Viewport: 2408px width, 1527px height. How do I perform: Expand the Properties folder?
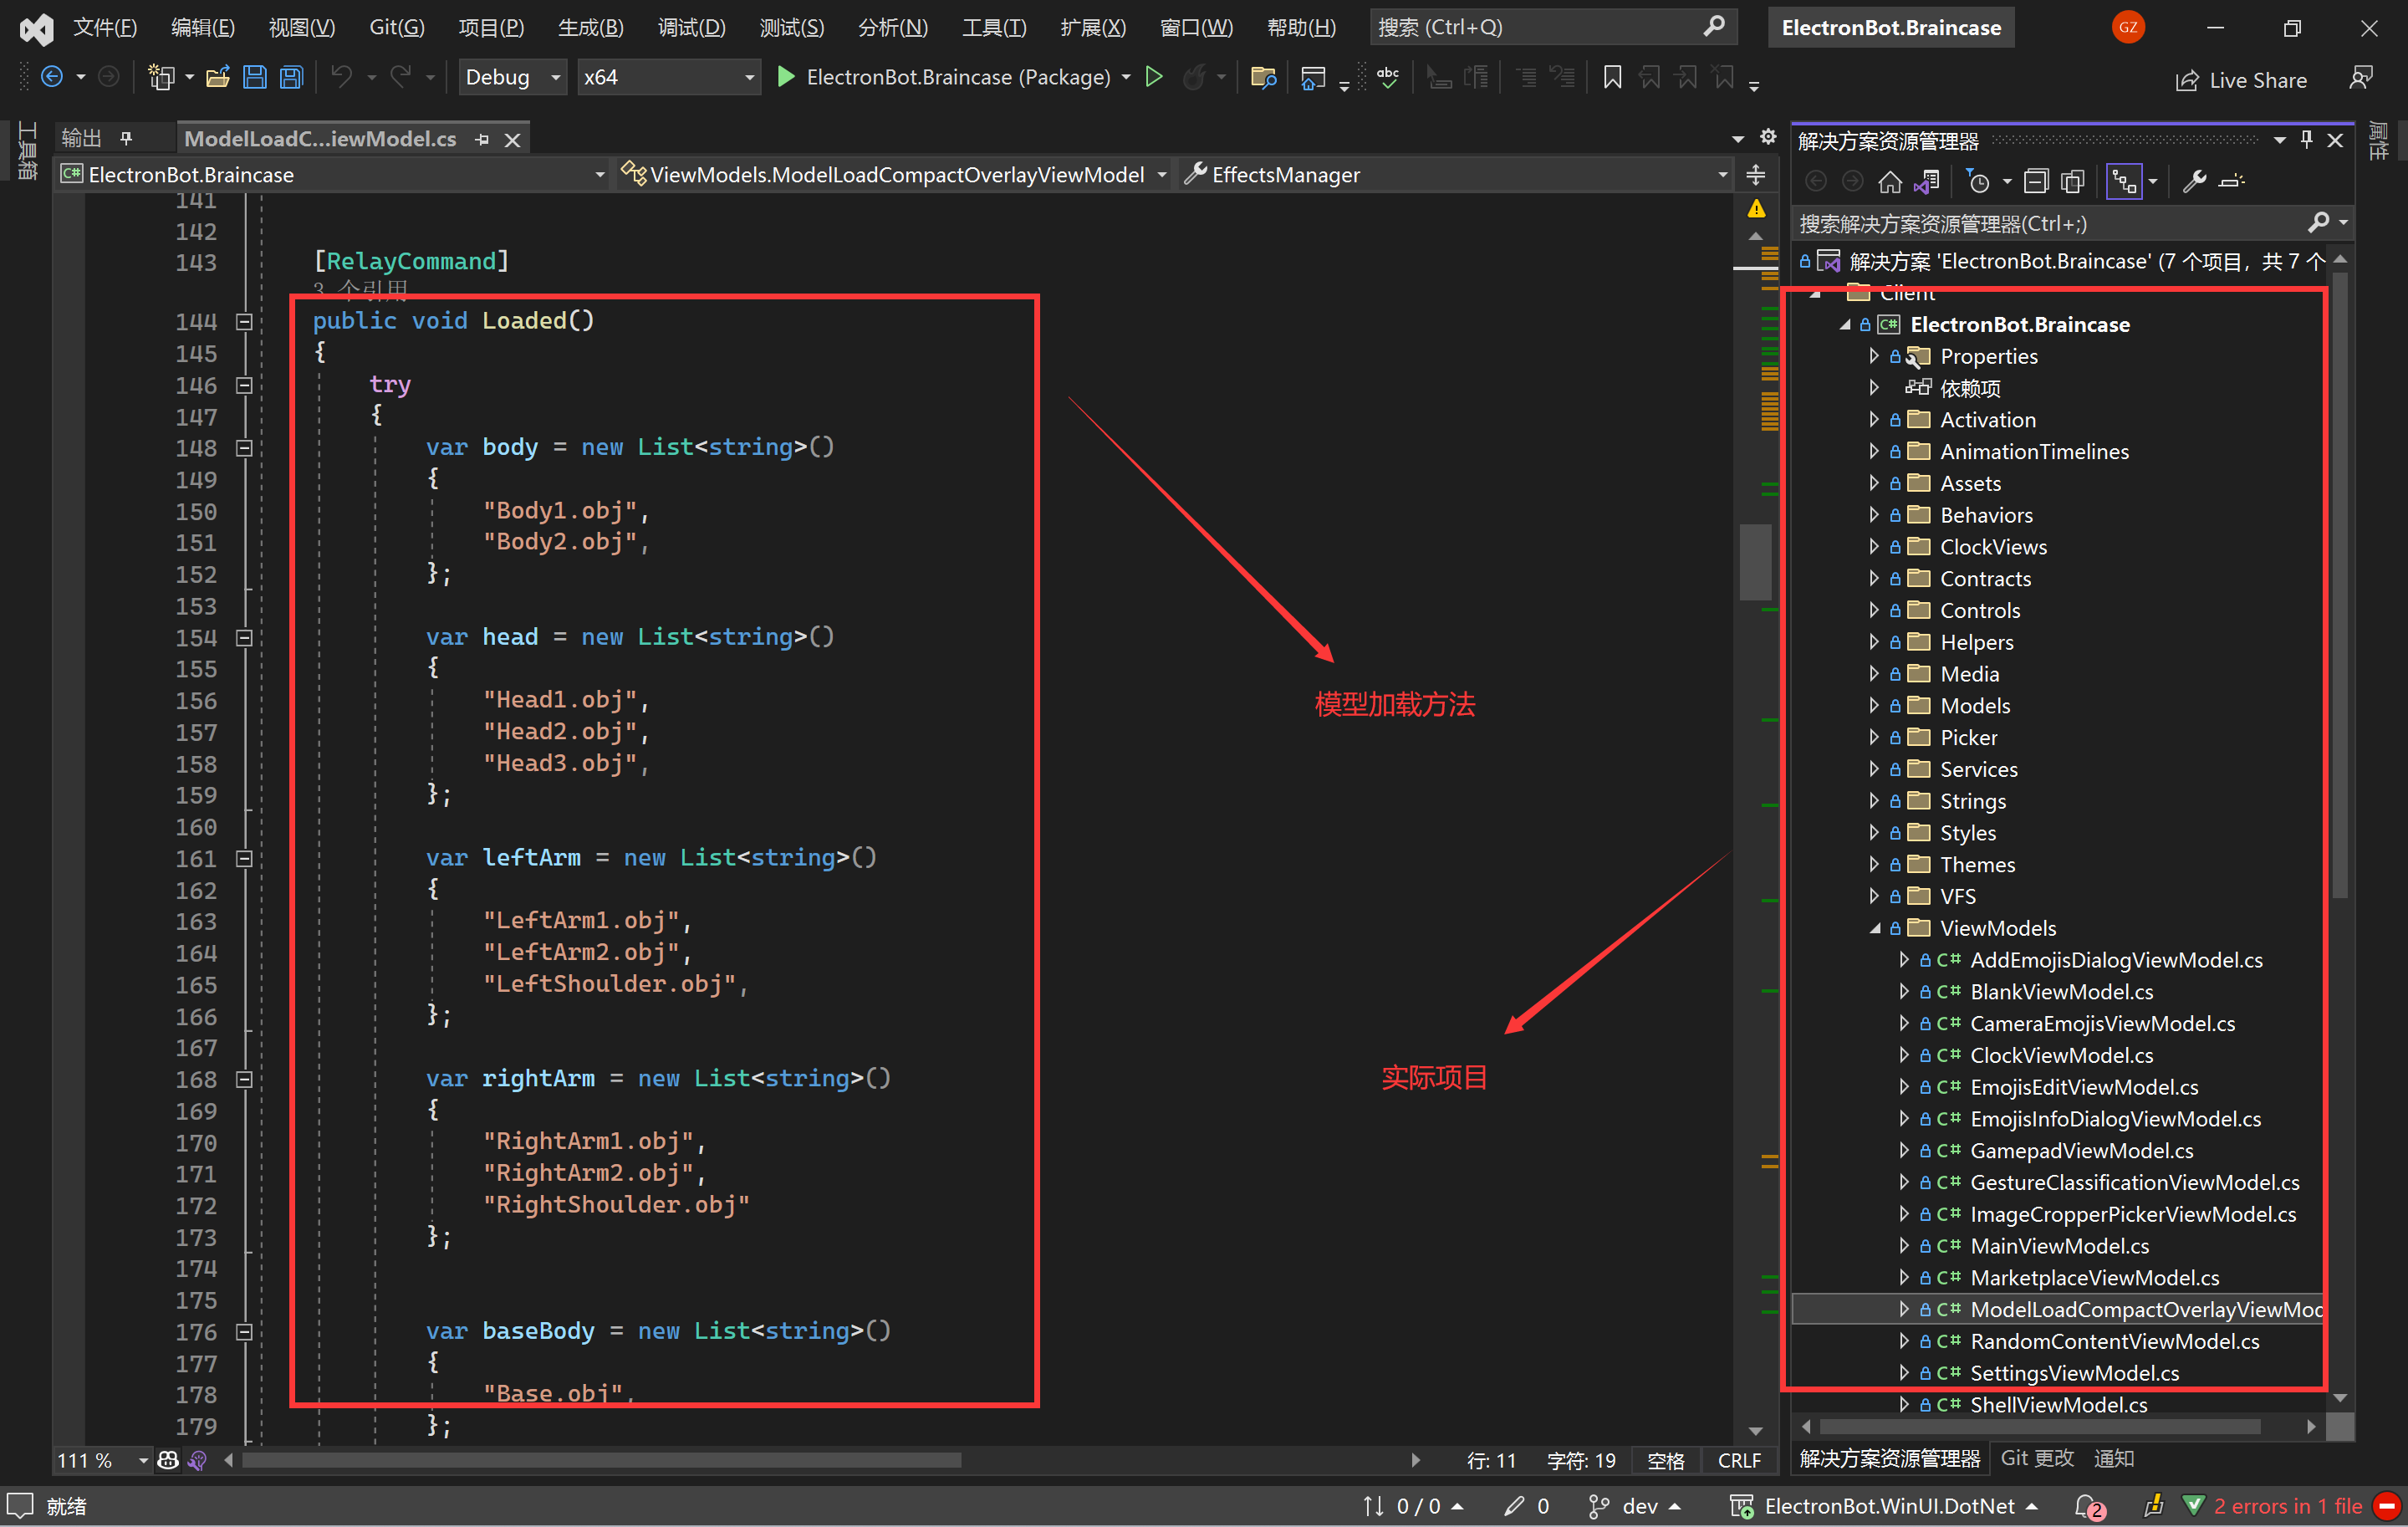(1874, 356)
